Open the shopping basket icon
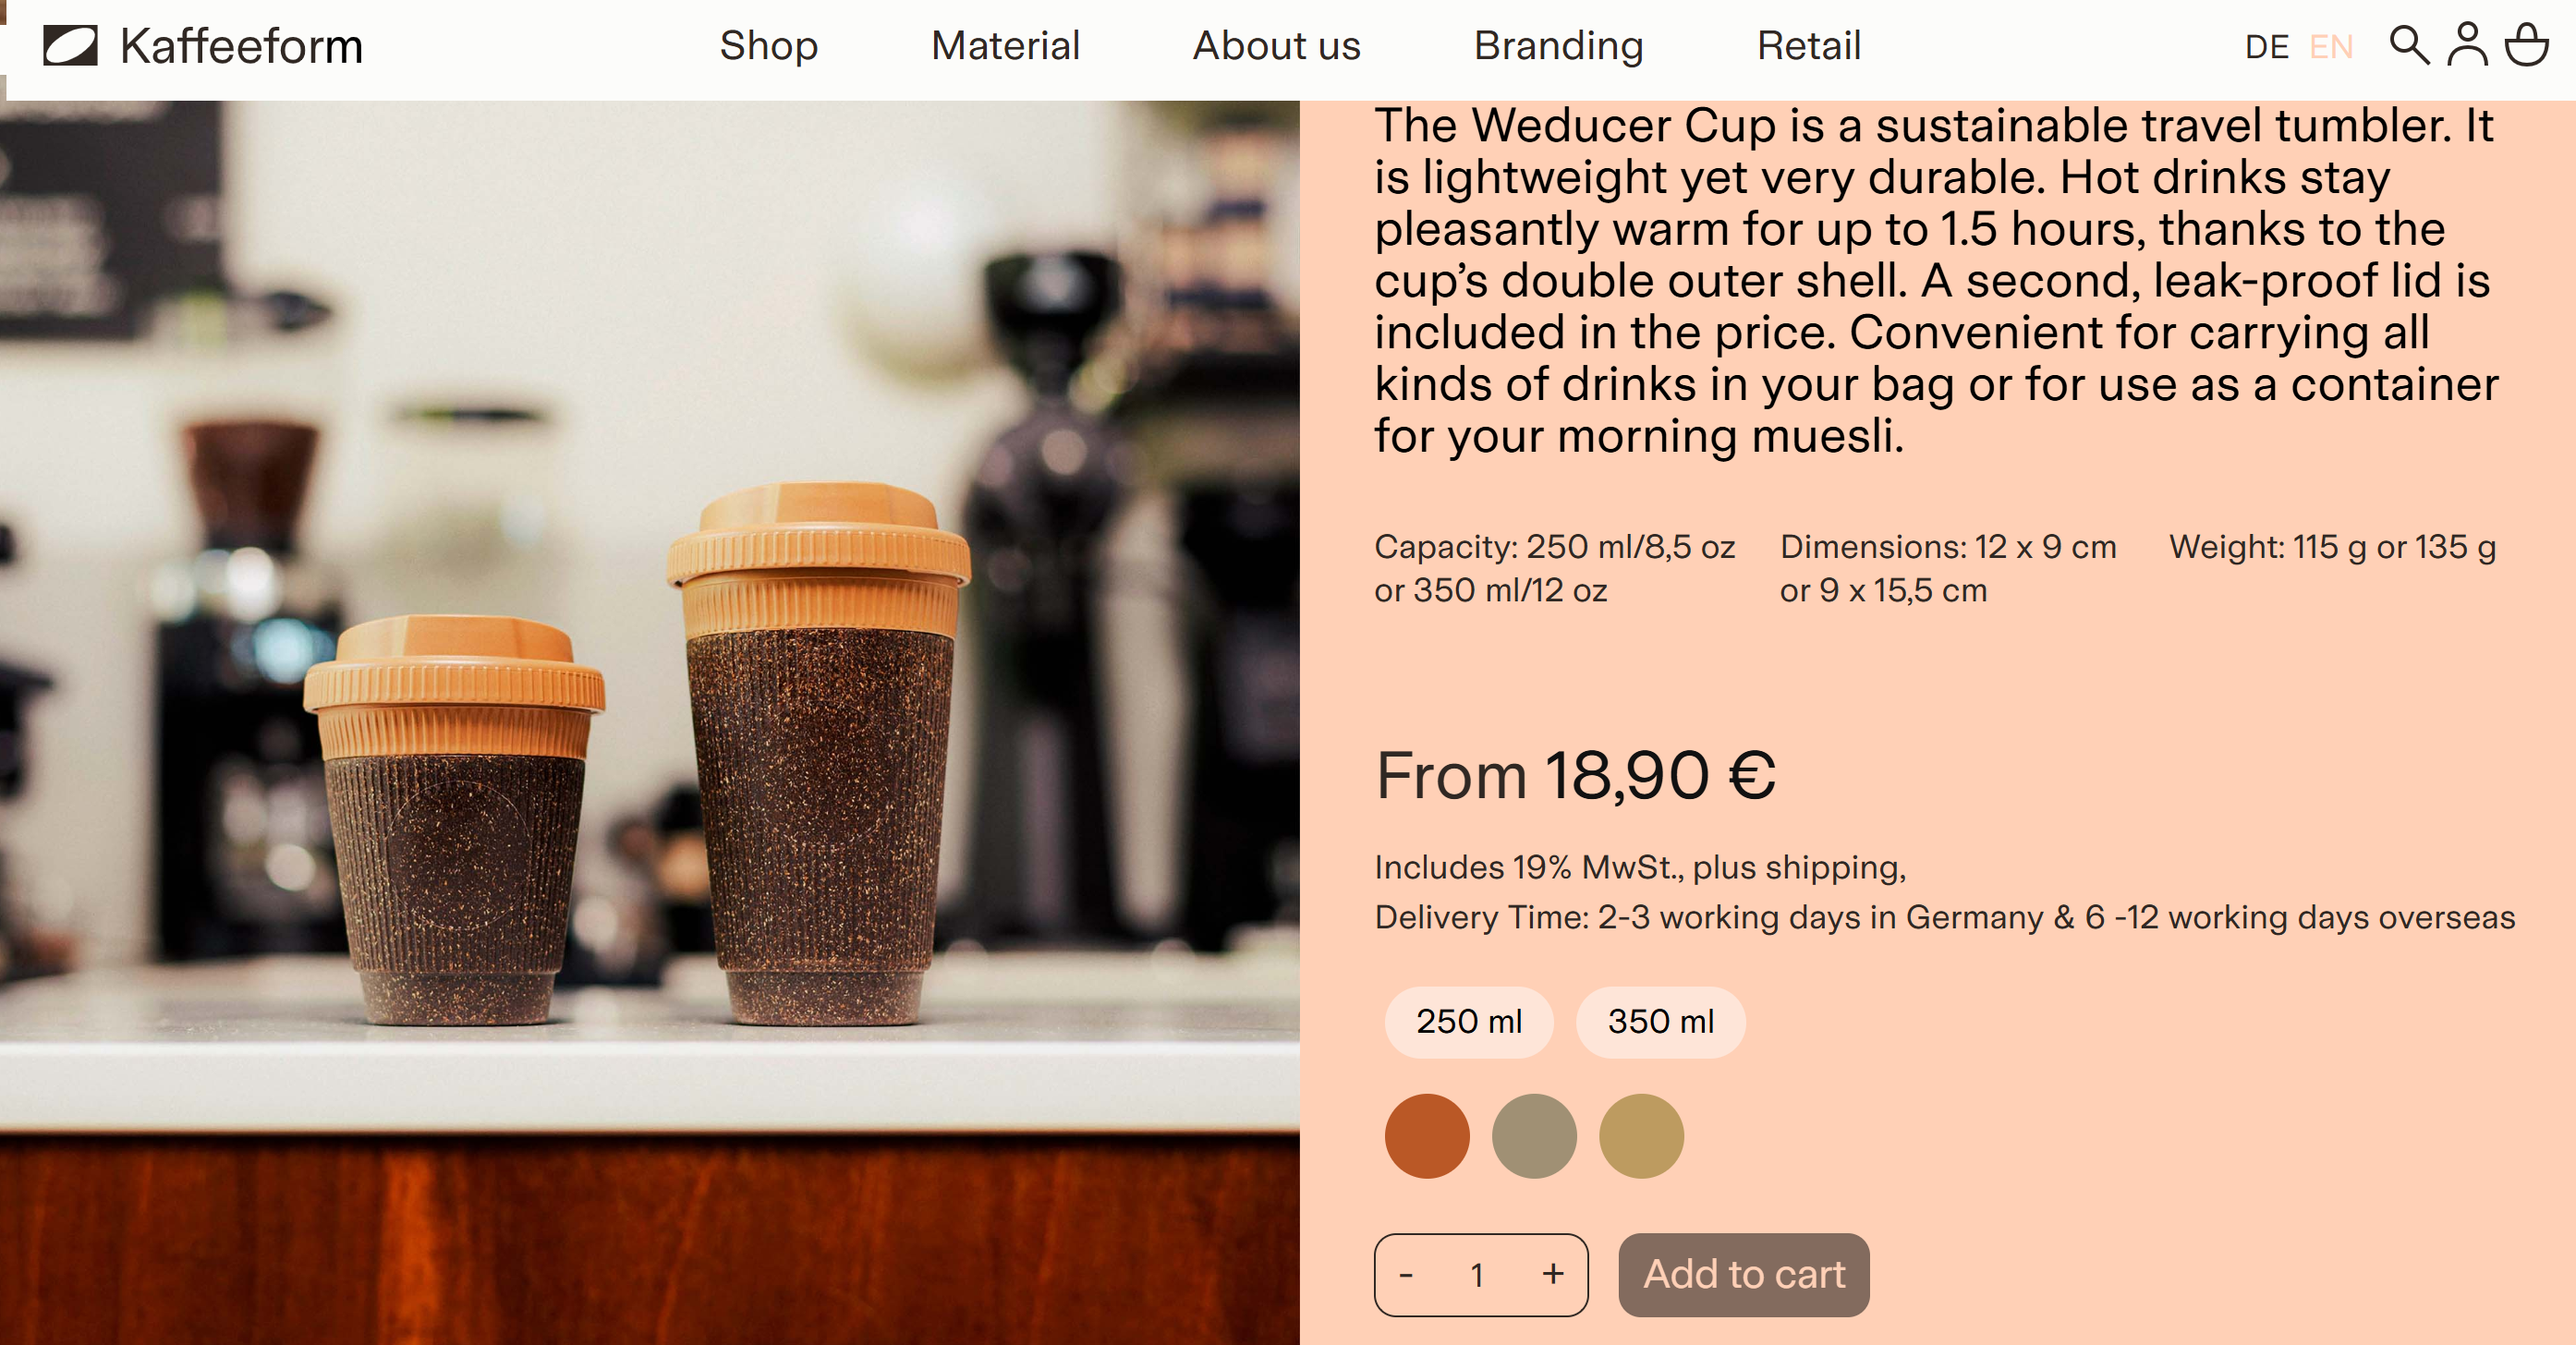 click(x=2526, y=45)
